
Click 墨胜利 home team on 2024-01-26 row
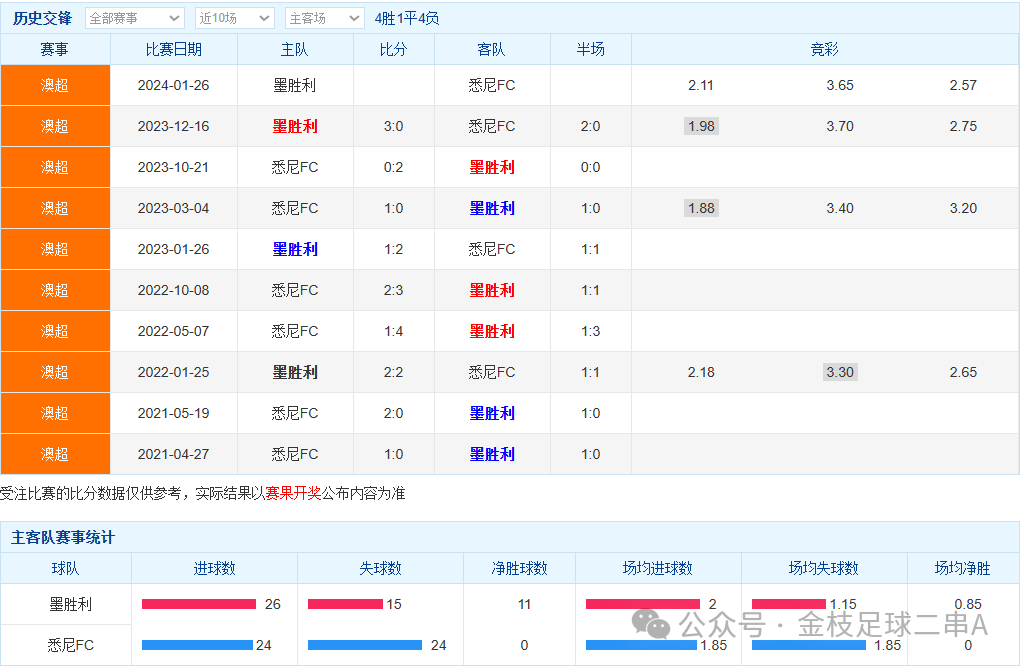pos(295,85)
